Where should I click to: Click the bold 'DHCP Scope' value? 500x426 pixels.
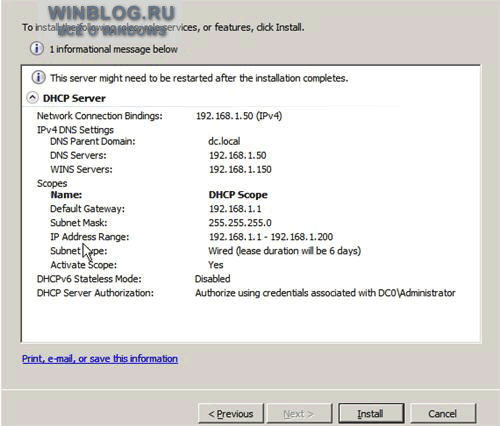tap(238, 195)
